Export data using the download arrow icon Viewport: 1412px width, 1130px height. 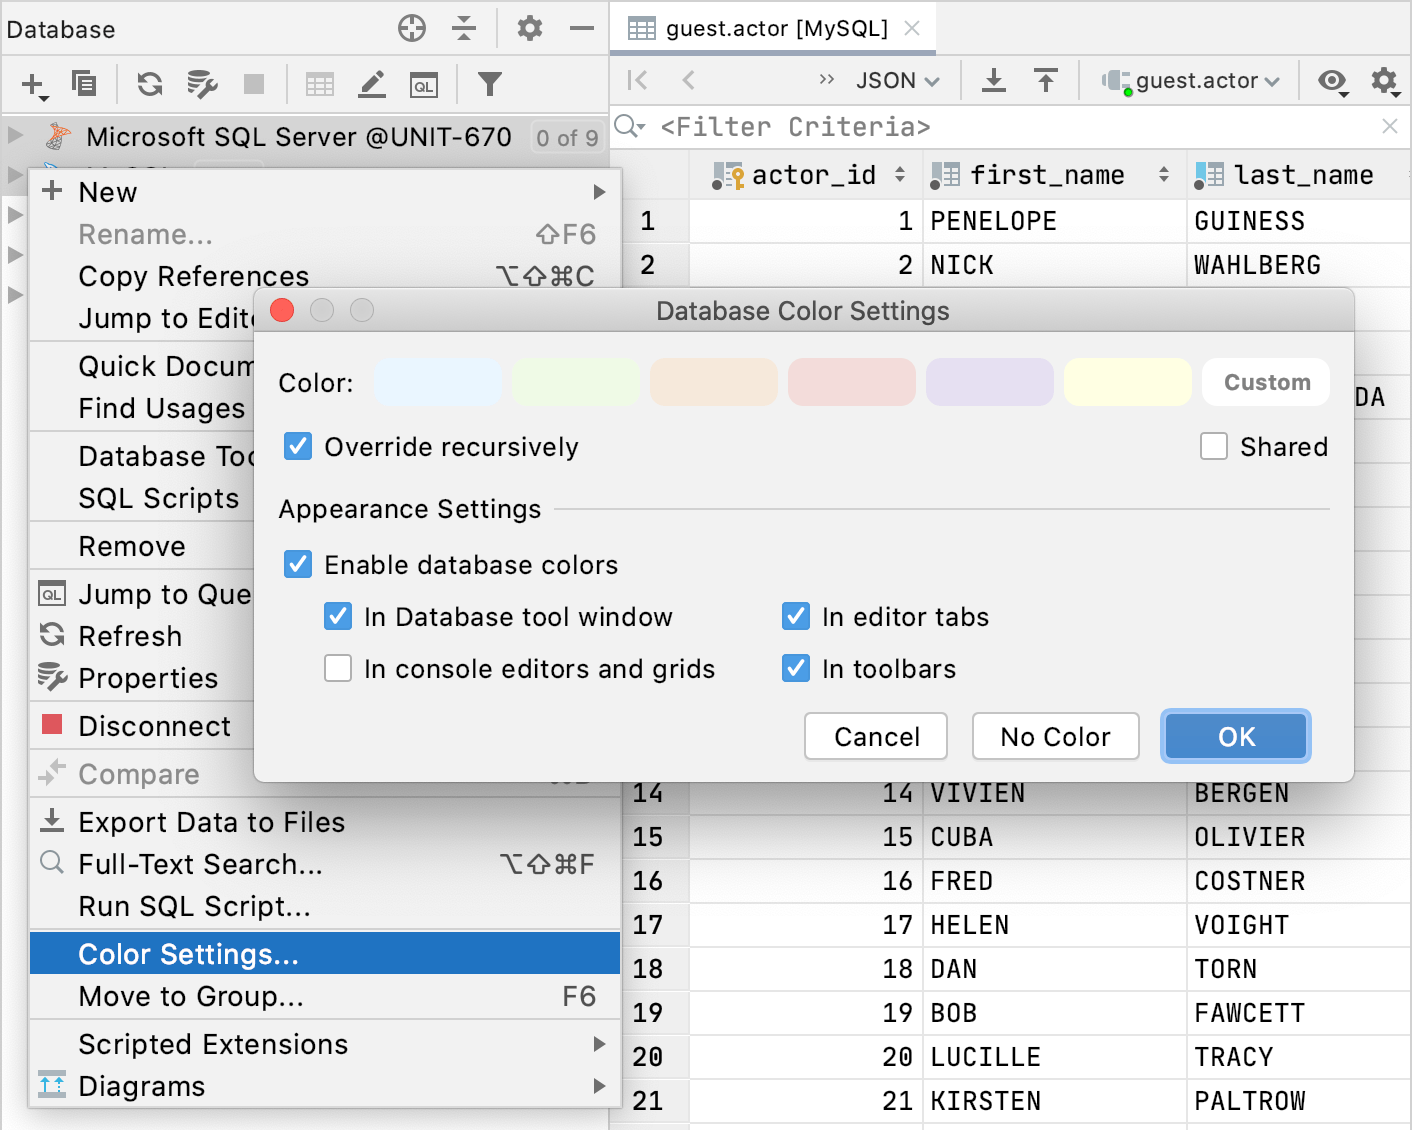coord(993,80)
